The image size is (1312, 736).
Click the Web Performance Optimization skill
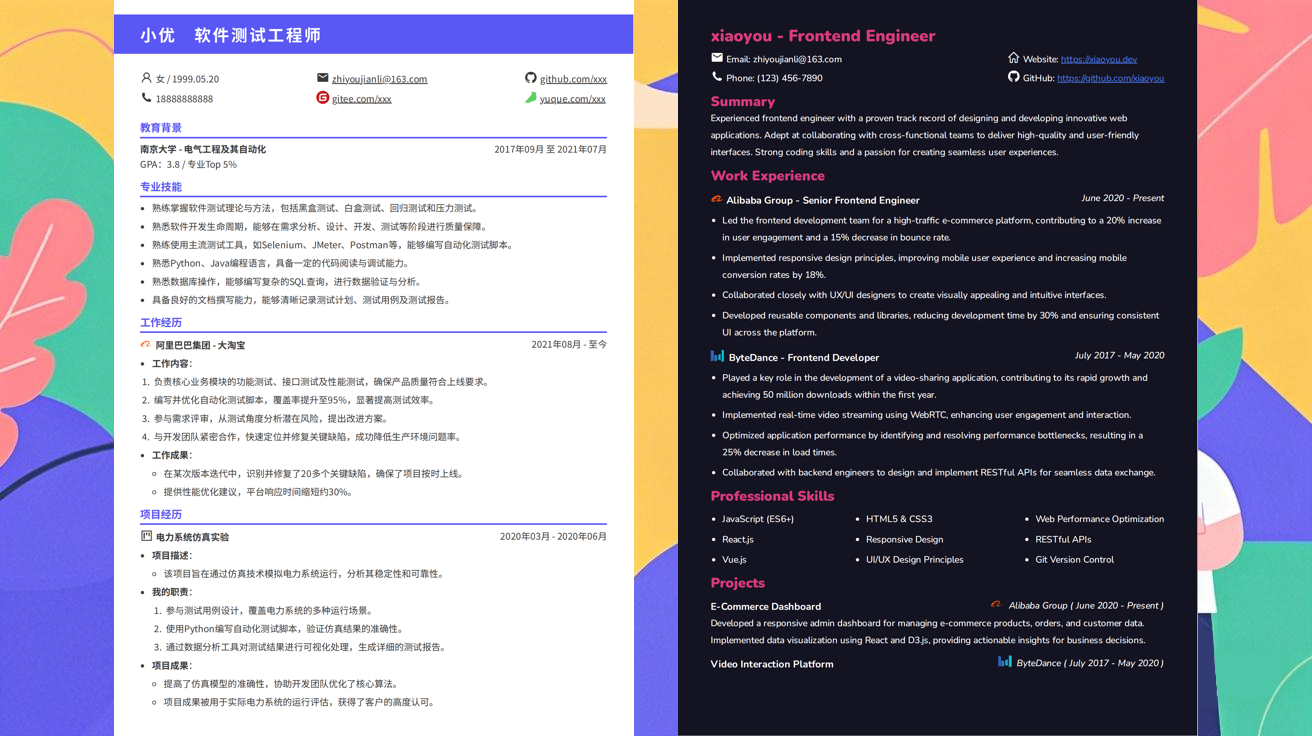[1100, 519]
